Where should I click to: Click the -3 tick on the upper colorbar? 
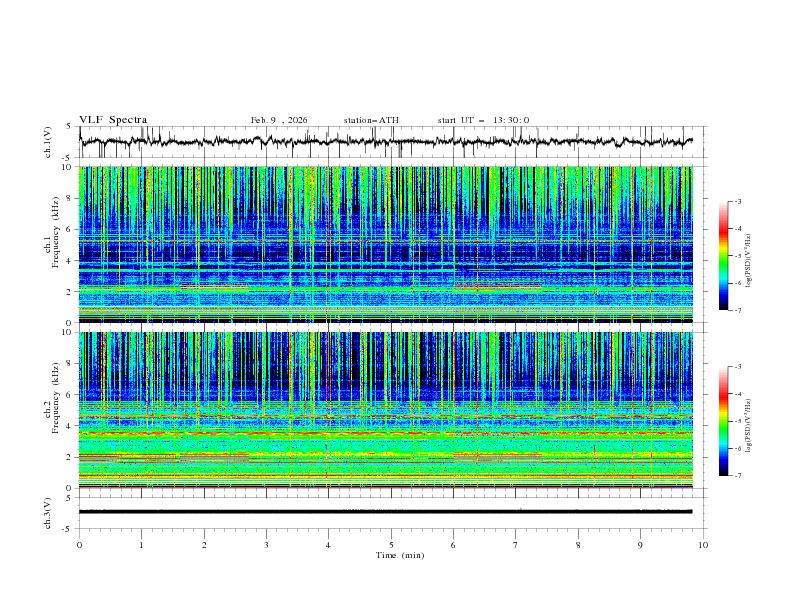[x=737, y=202]
